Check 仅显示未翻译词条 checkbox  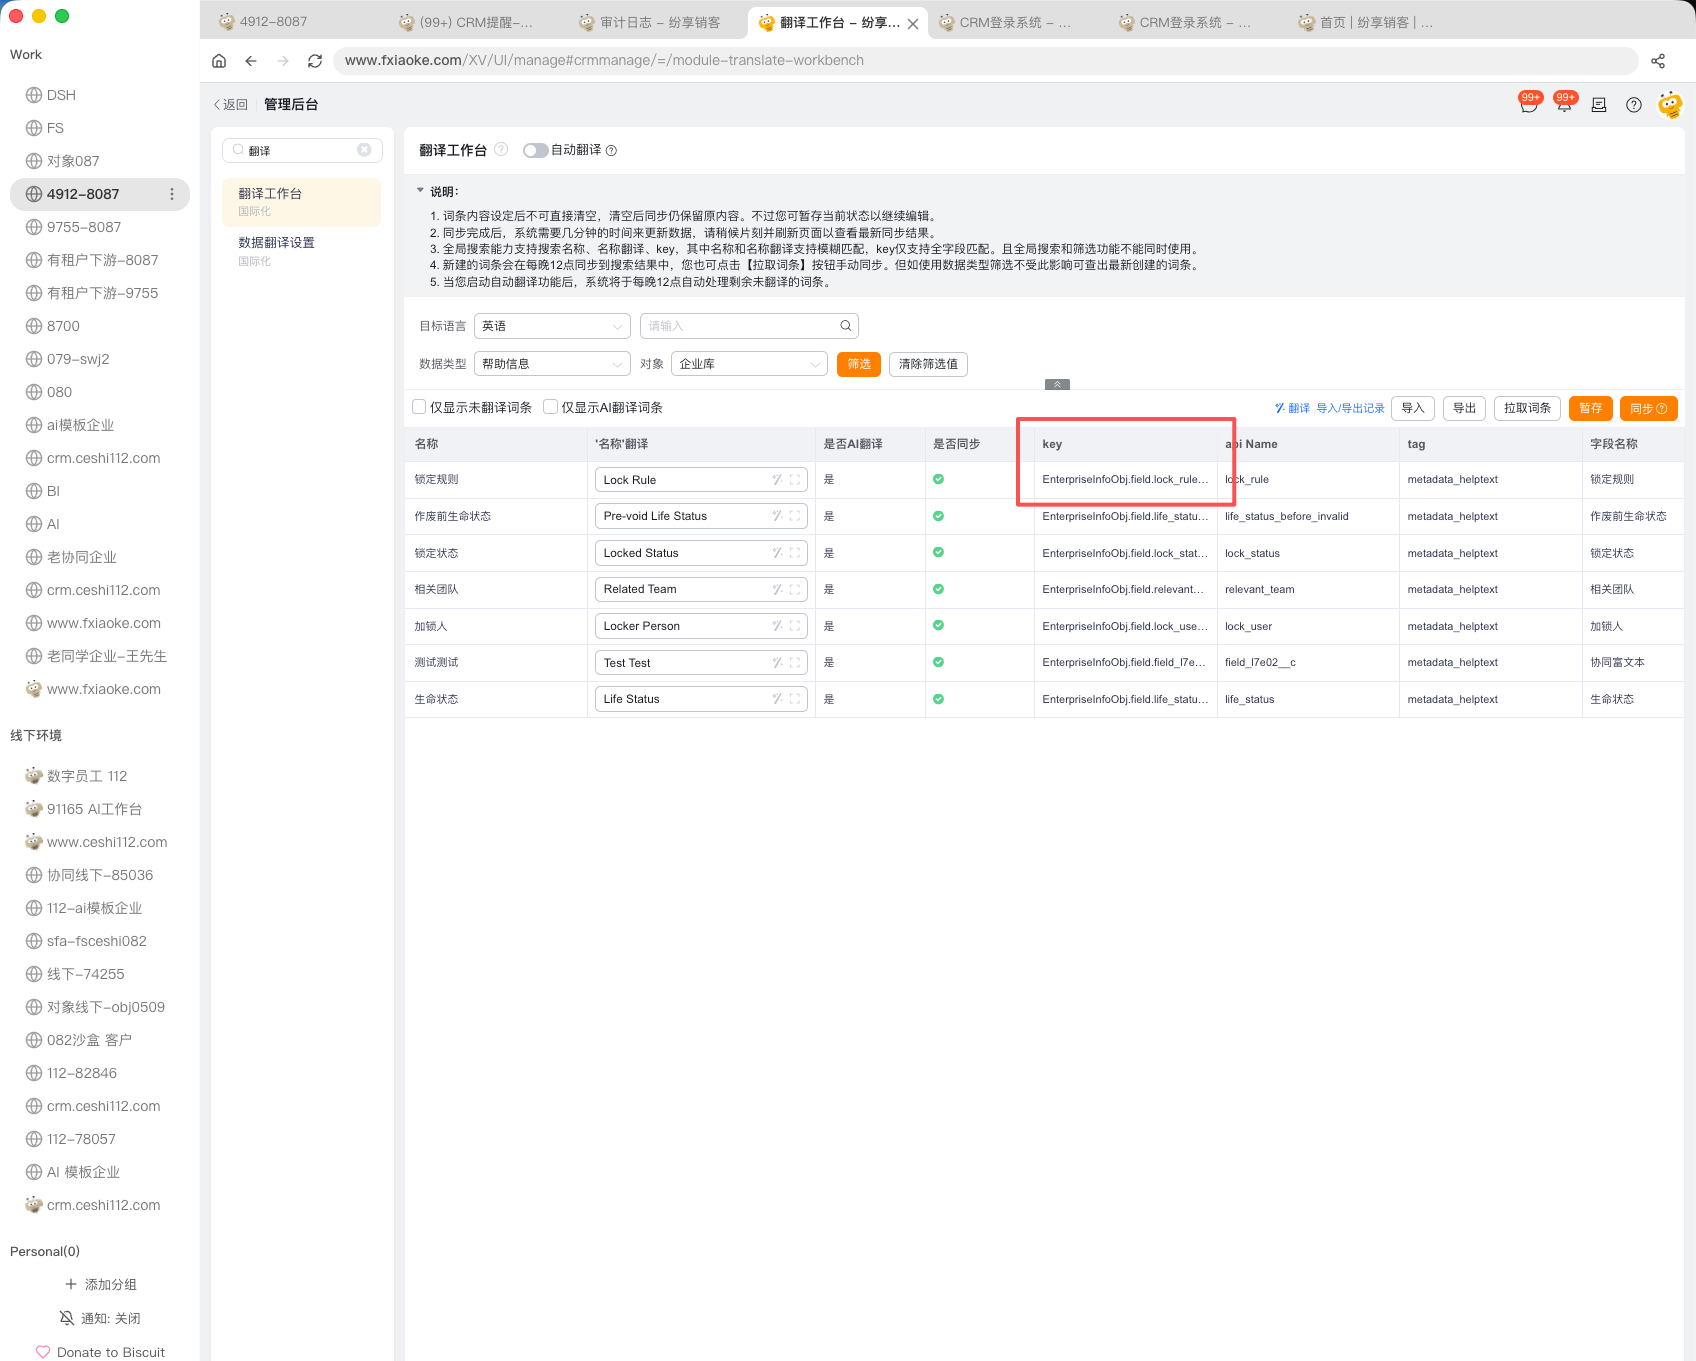[419, 407]
